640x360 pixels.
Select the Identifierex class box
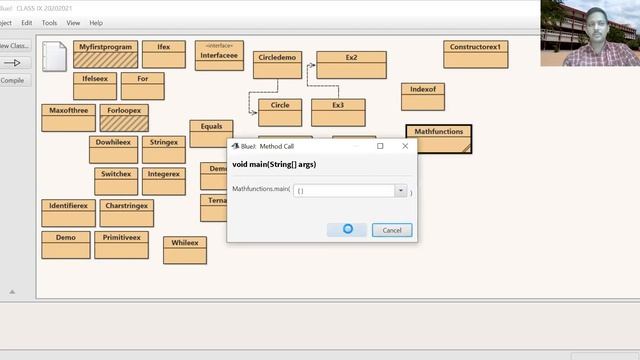coord(69,213)
